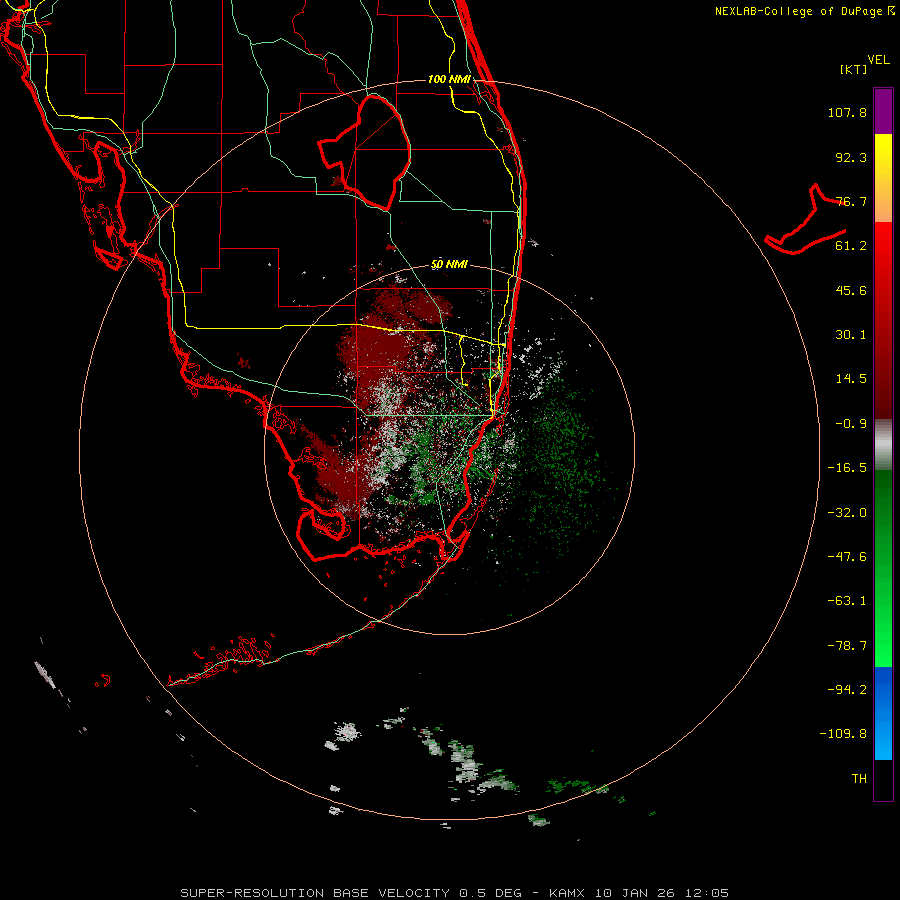Pick the blue segment of color bar
900x900 pixels.
(x=883, y=713)
